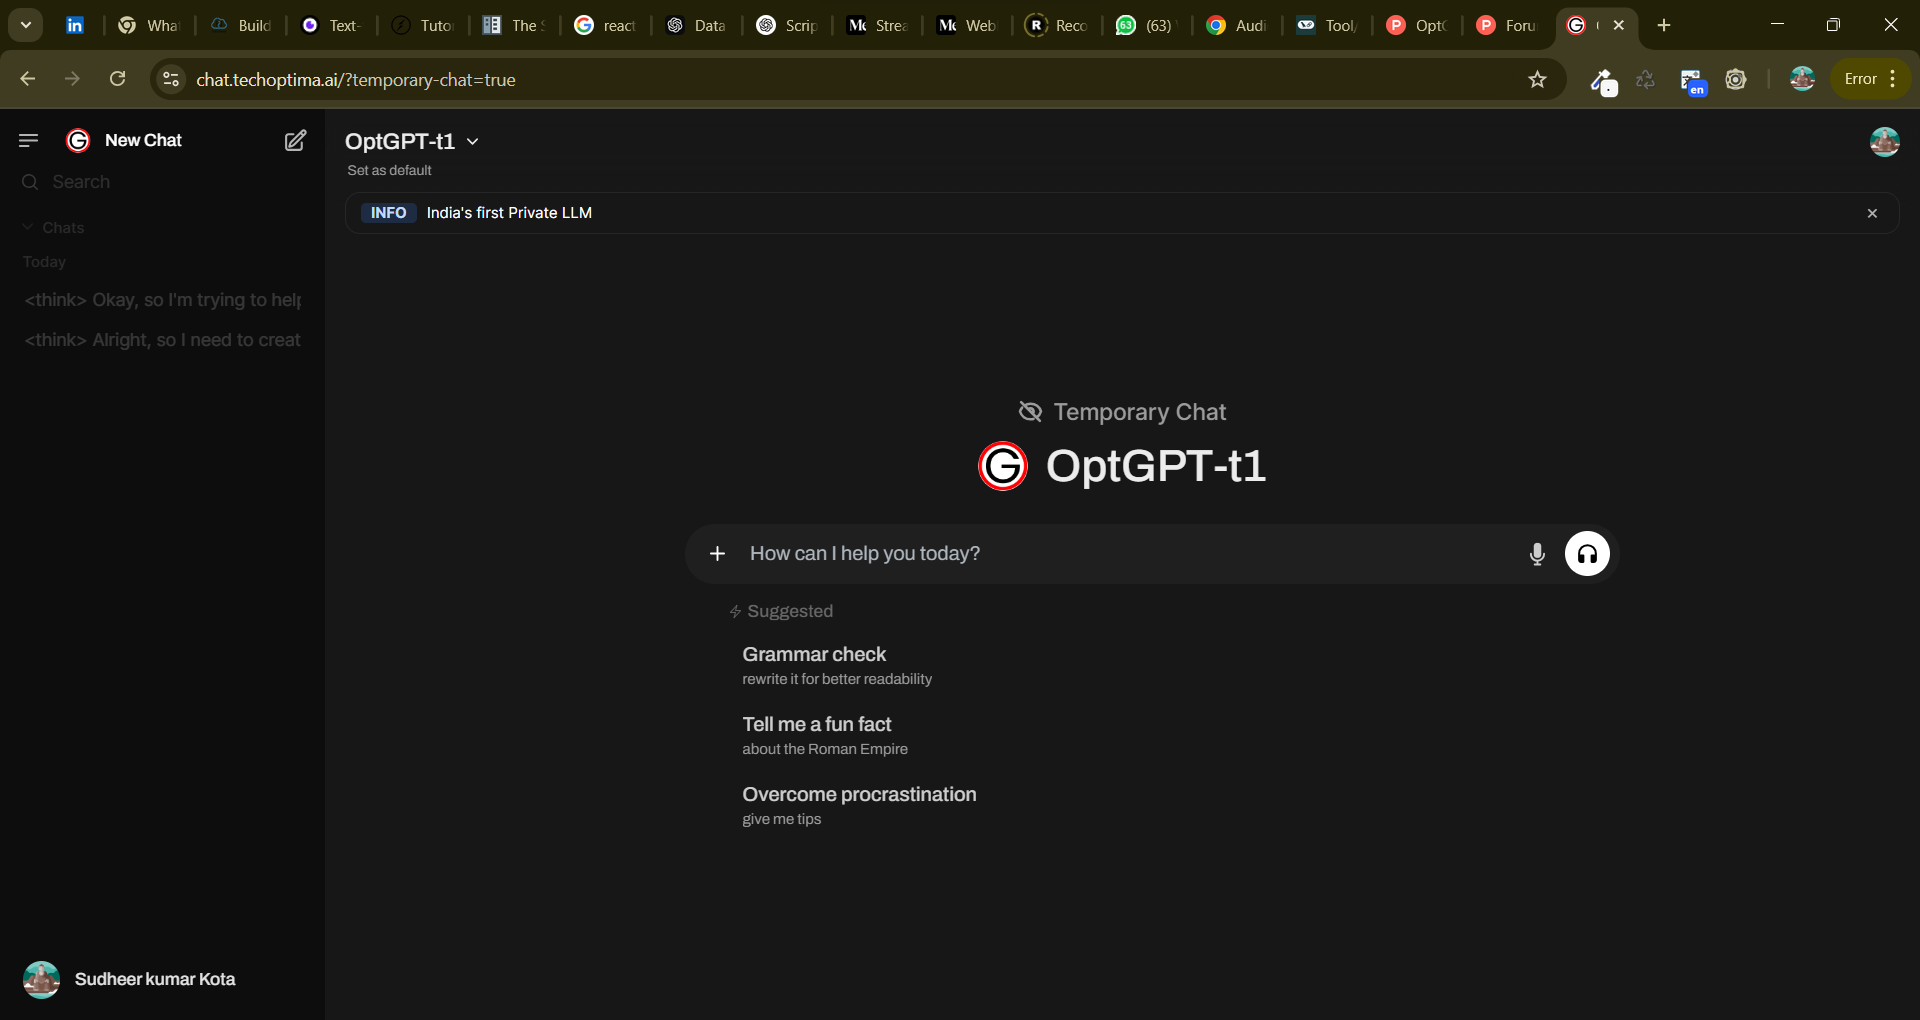The height and width of the screenshot is (1020, 1920).
Task: Open the Chrome profile avatar in the toolbar
Action: click(1802, 79)
